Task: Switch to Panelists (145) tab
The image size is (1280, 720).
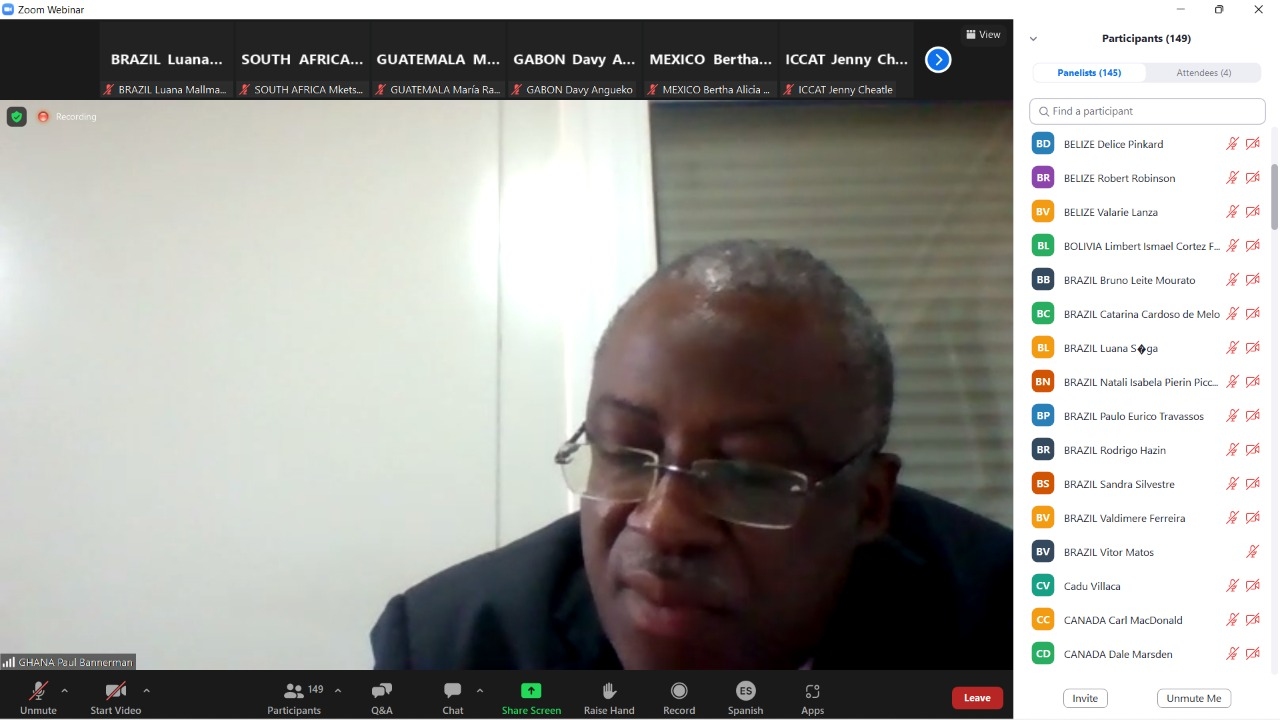Action: [1089, 73]
